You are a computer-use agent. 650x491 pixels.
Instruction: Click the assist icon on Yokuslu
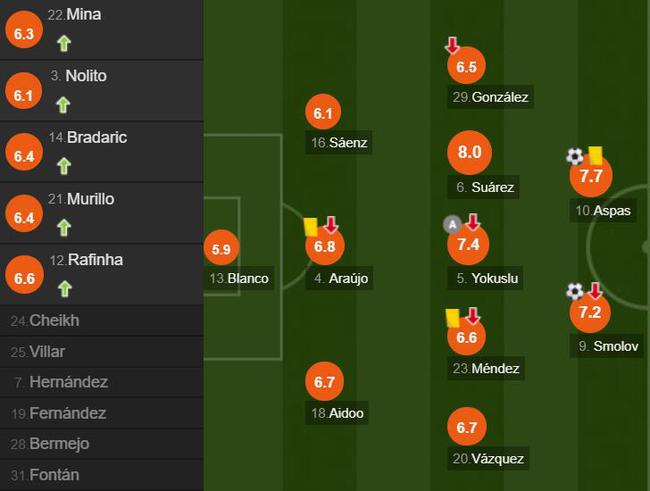pyautogui.click(x=452, y=223)
